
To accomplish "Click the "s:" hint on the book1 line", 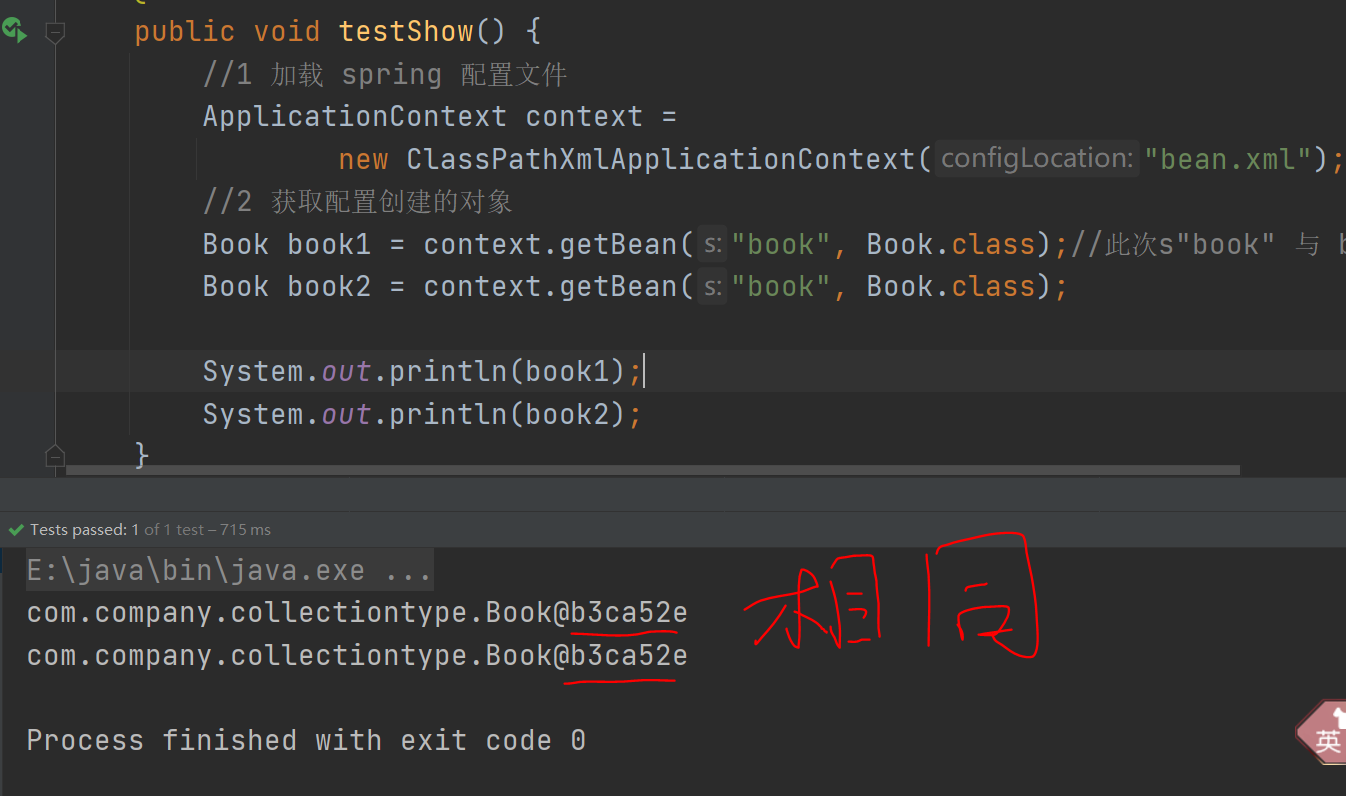I will pyautogui.click(x=712, y=244).
